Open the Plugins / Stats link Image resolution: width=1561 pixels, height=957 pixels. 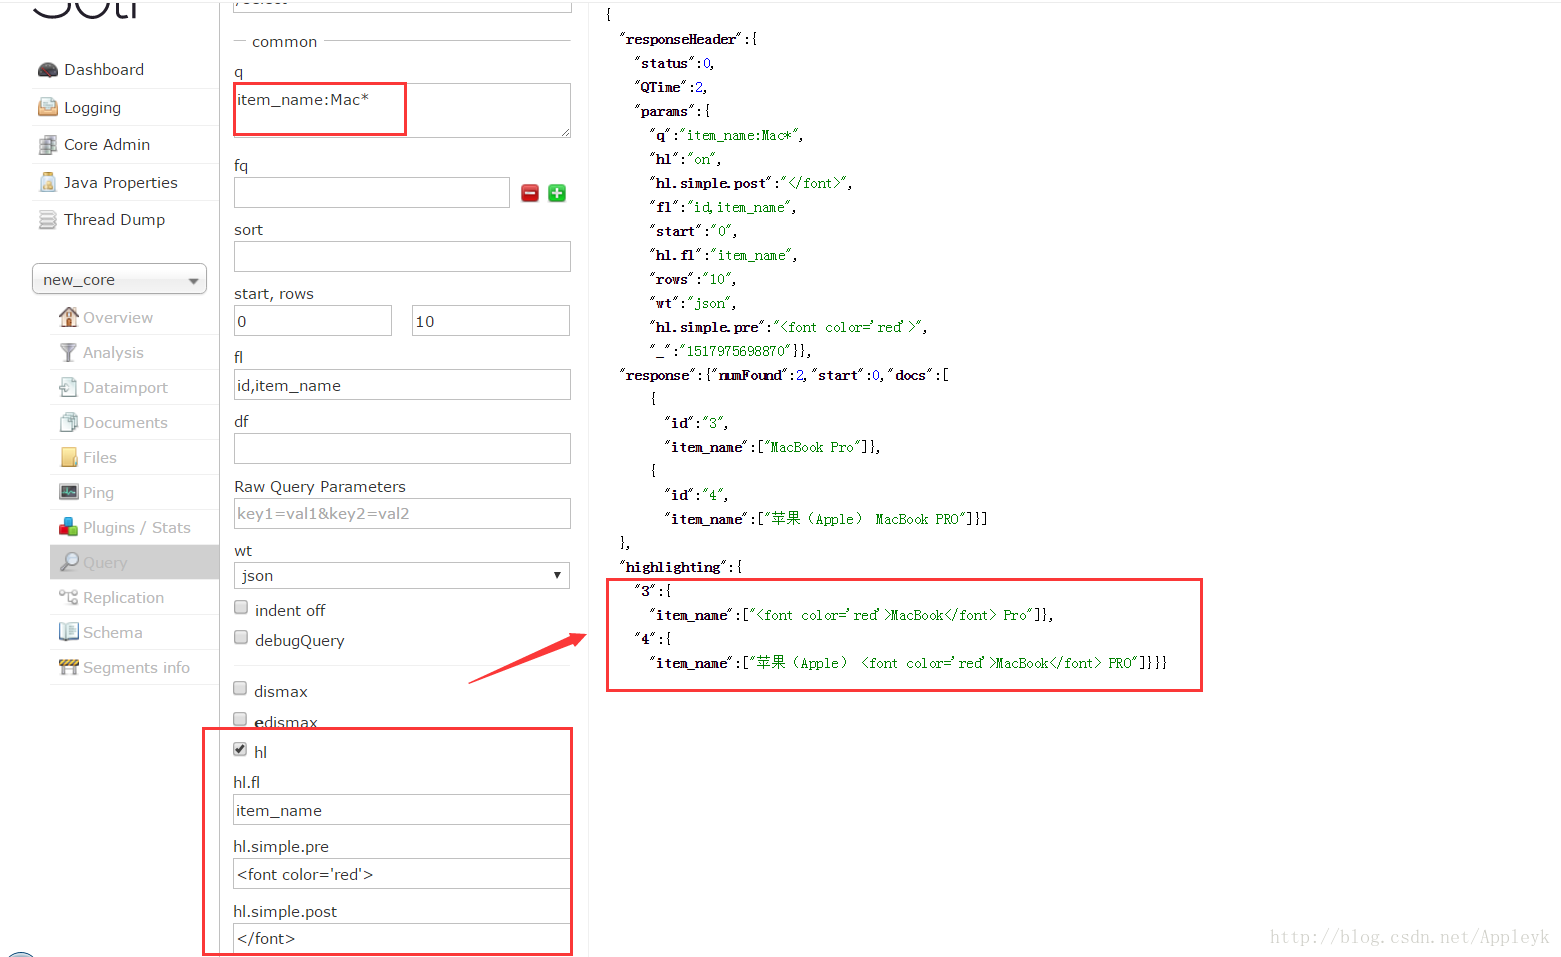[x=136, y=528]
